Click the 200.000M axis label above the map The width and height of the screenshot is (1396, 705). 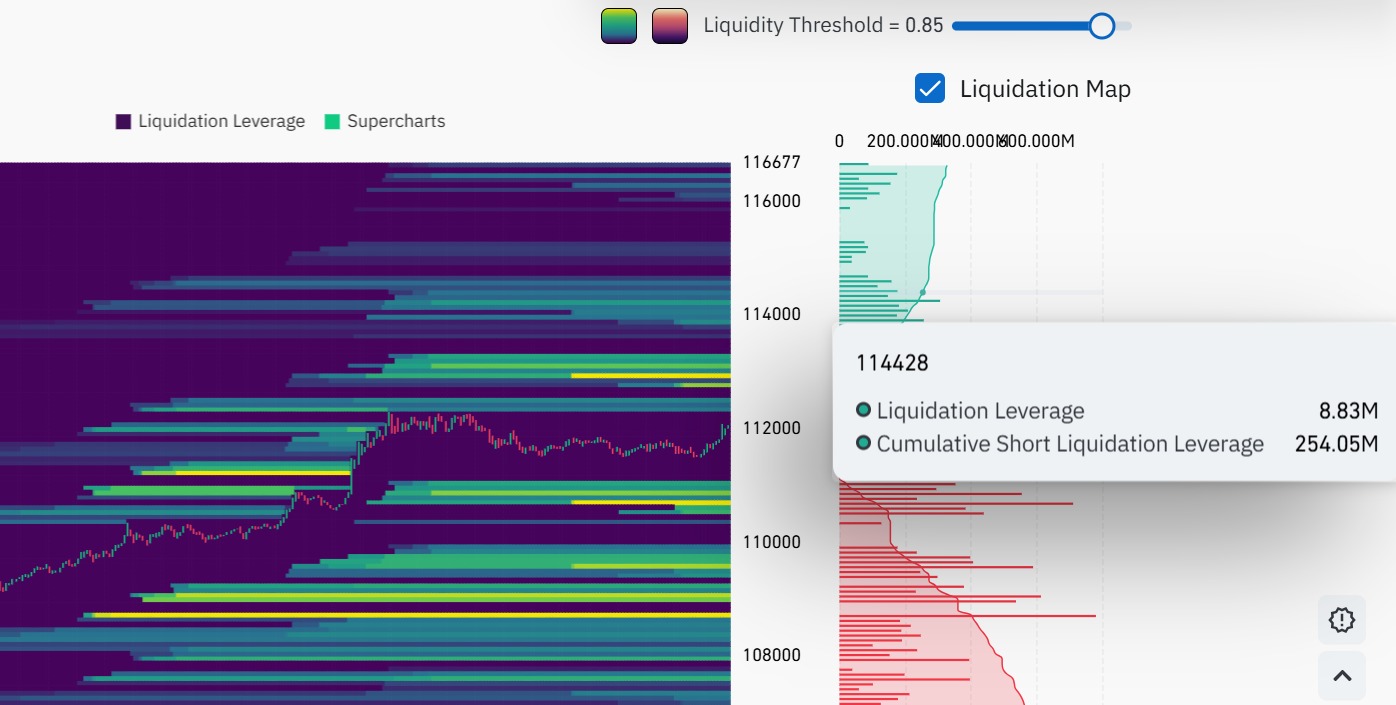[900, 140]
